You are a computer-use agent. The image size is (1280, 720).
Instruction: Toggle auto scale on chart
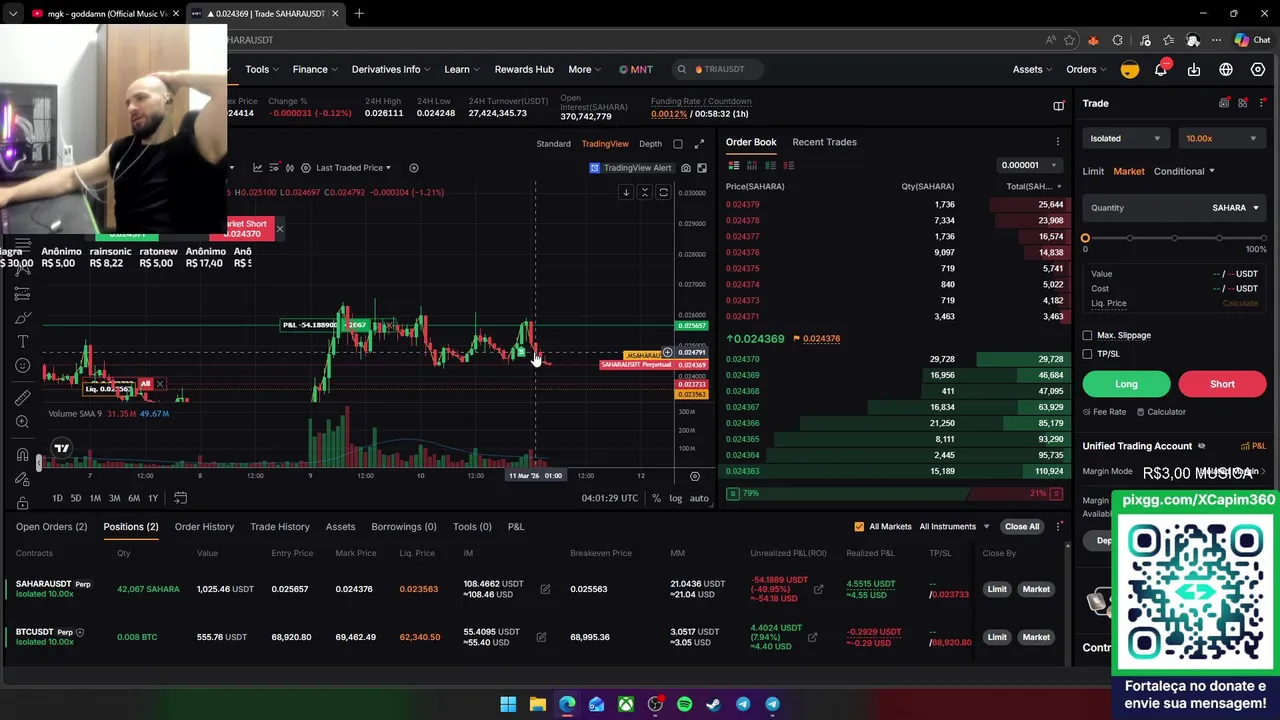(x=699, y=498)
